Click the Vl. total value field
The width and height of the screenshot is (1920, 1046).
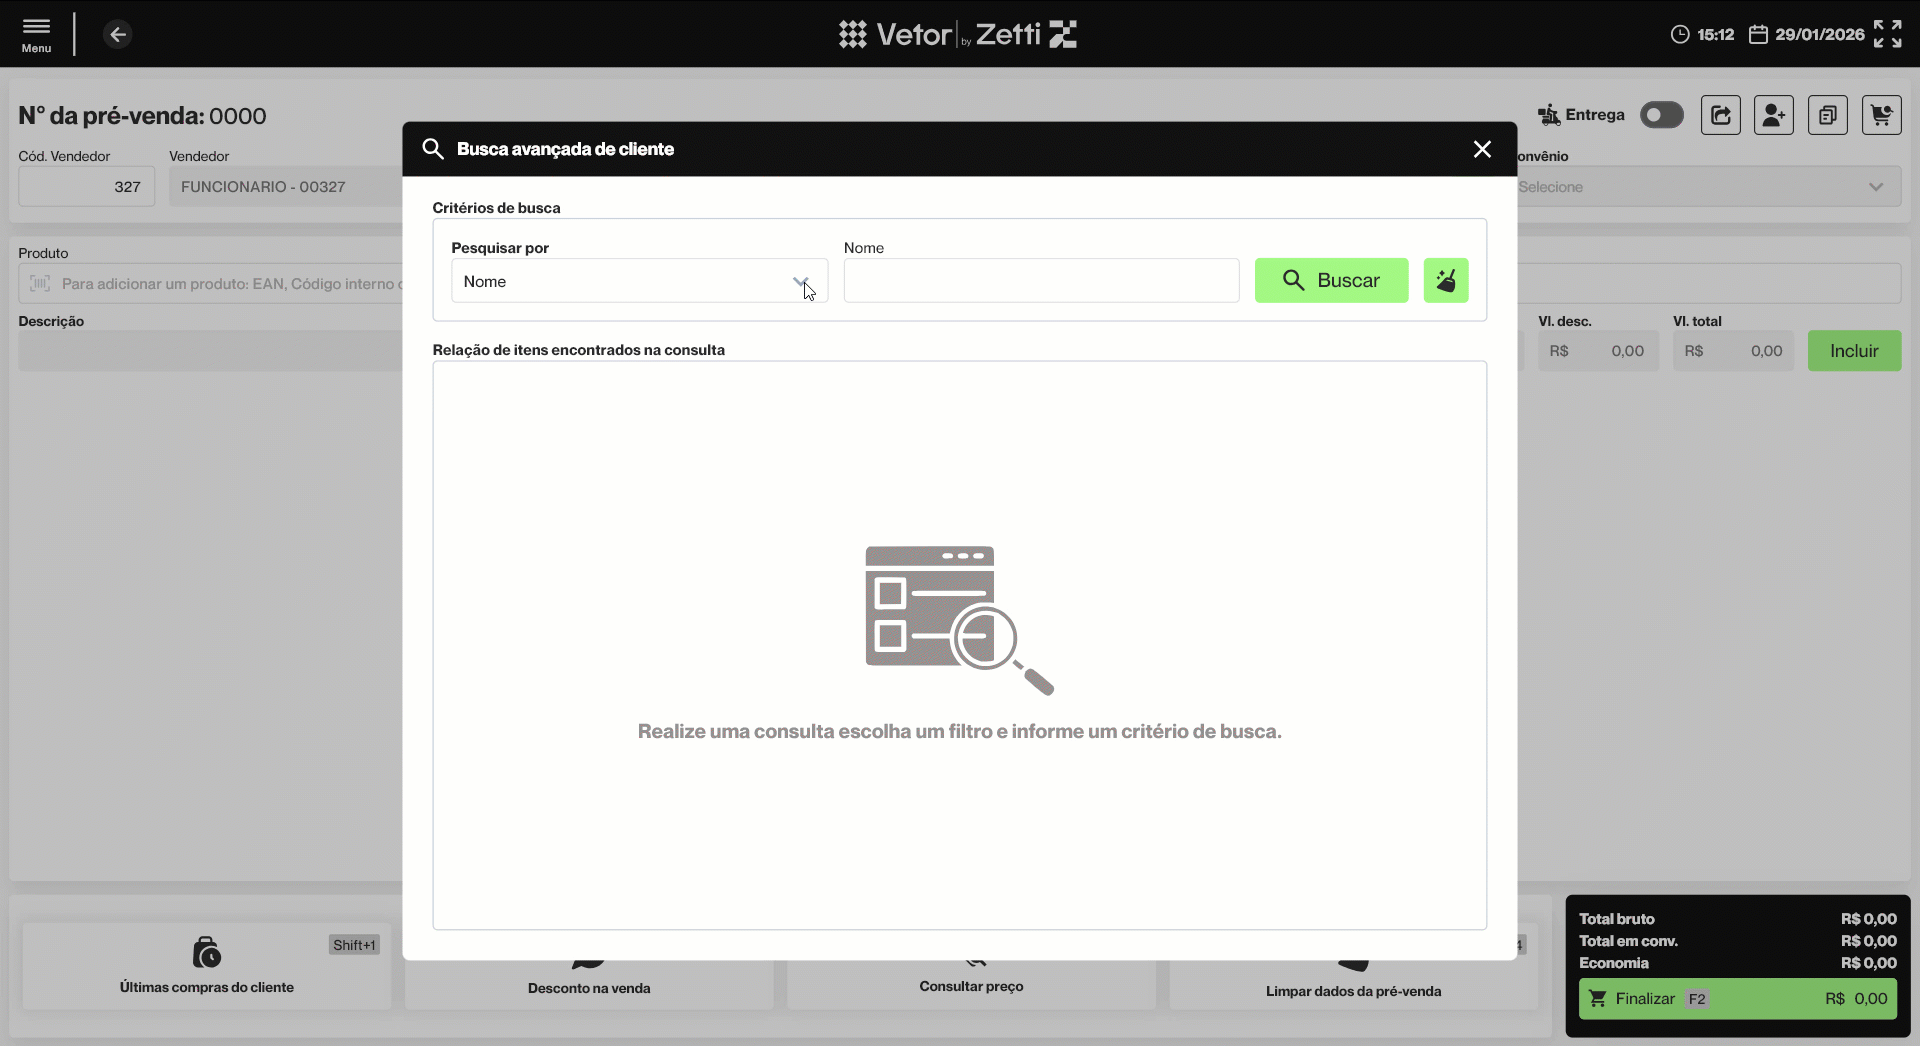(x=1734, y=351)
